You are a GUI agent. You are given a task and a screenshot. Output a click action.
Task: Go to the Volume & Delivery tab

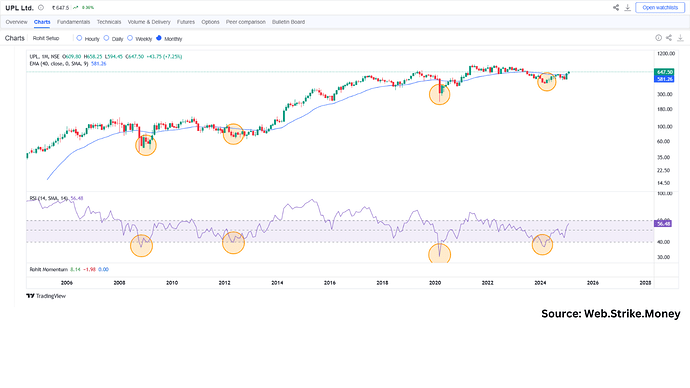pyautogui.click(x=149, y=22)
